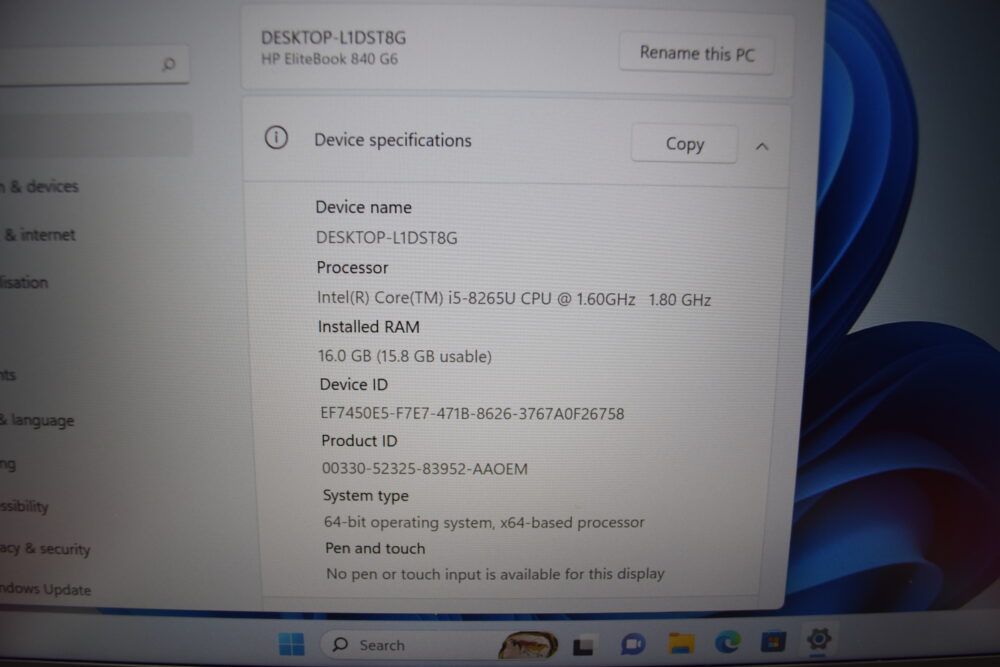Open Microsoft Store from the taskbar
The width and height of the screenshot is (1000, 667).
[772, 641]
